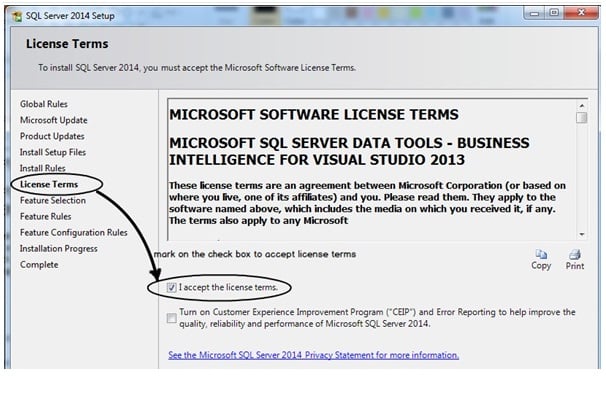Select the Feature Rules step

[x=46, y=217]
